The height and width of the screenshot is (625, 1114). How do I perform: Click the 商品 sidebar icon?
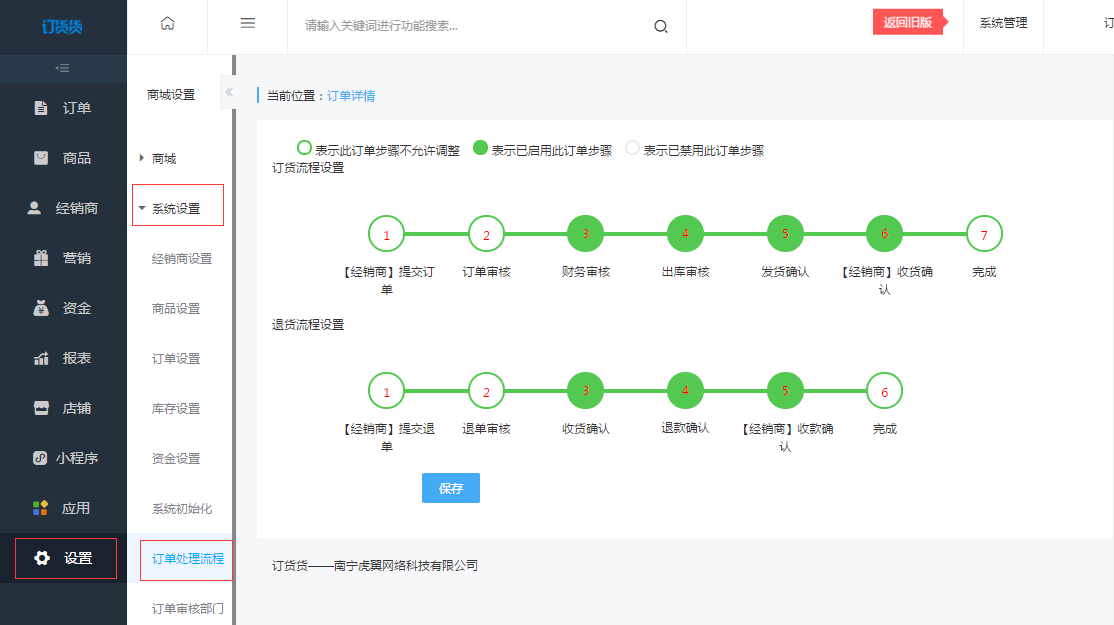[x=41, y=158]
